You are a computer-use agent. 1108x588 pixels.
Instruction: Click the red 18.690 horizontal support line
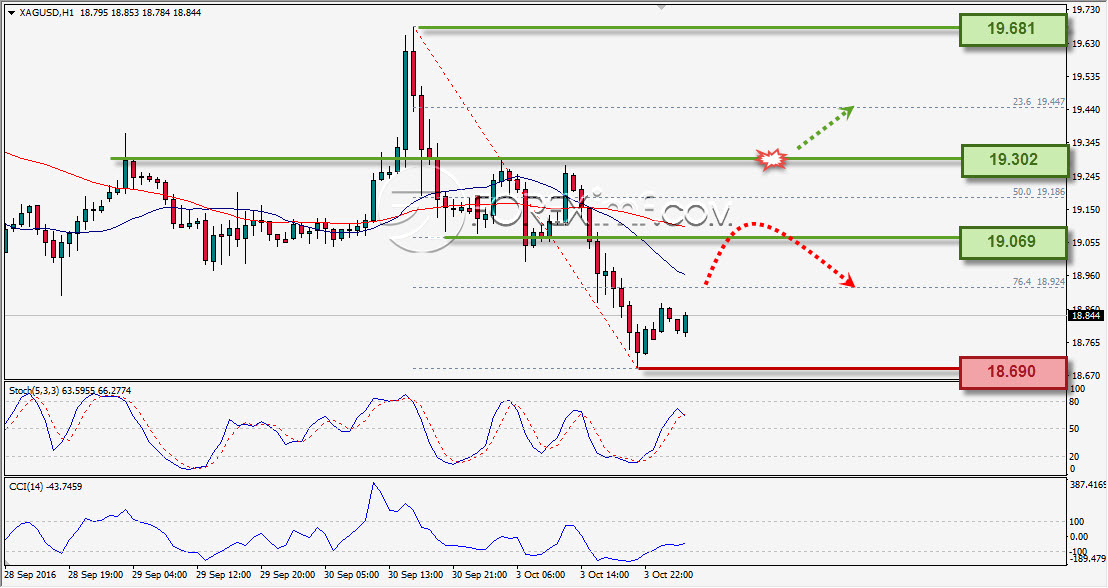coord(798,368)
